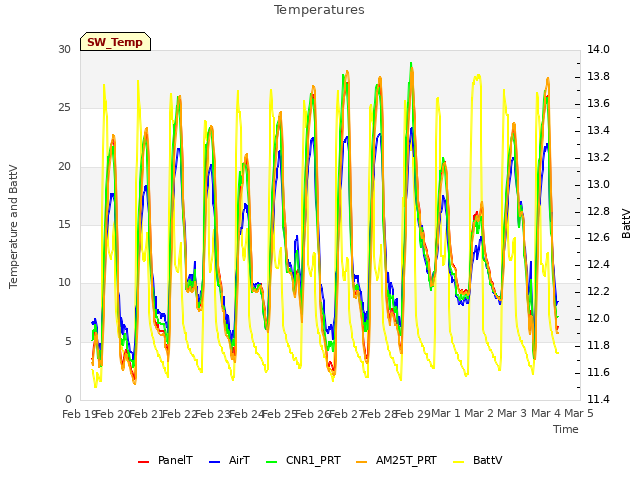Click the Mar 3 date tick
Screen dimensions: 640x480
point(512,413)
